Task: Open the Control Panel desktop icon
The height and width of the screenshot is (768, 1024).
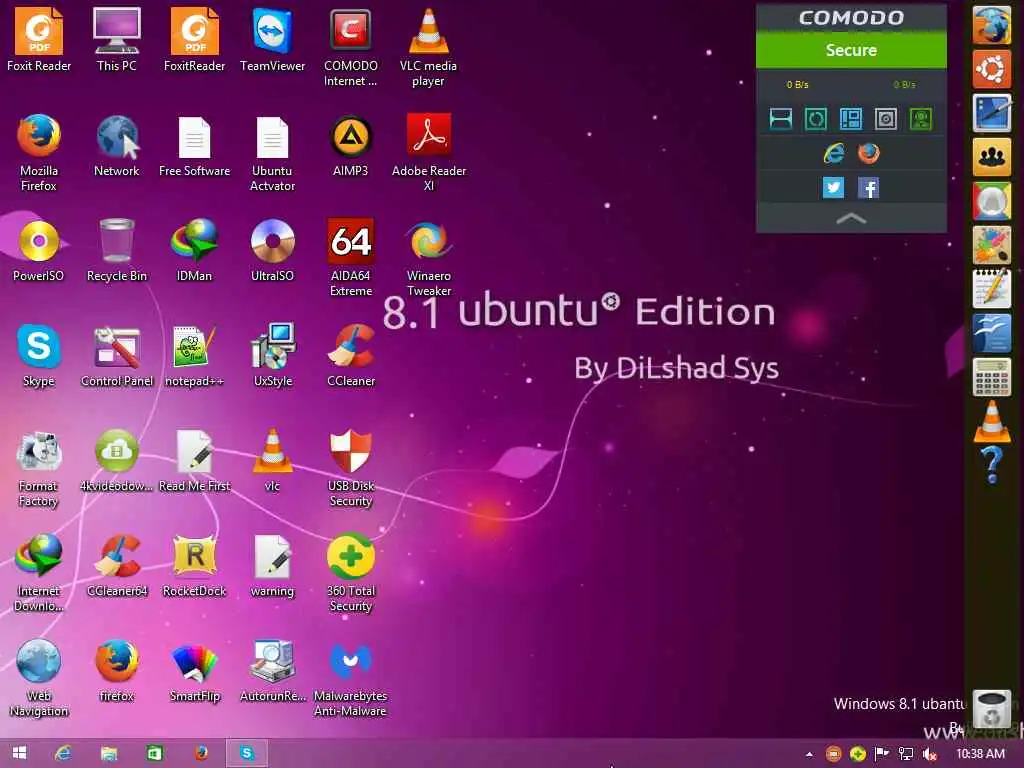Action: [116, 355]
